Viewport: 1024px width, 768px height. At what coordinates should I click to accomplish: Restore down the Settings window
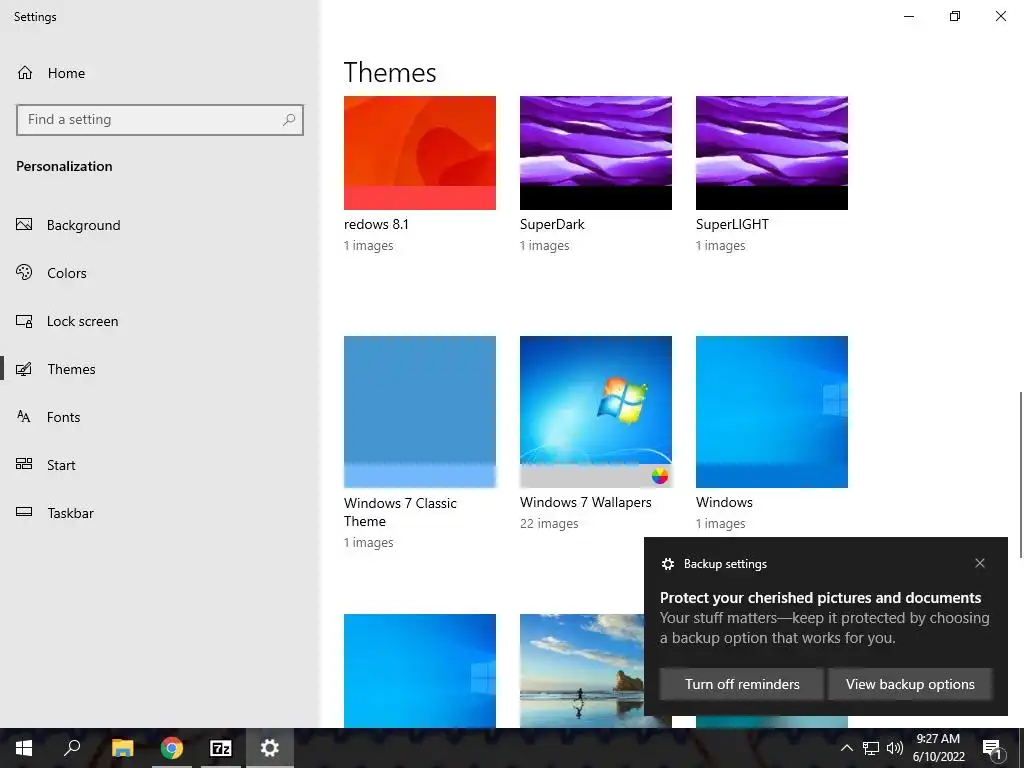click(955, 16)
